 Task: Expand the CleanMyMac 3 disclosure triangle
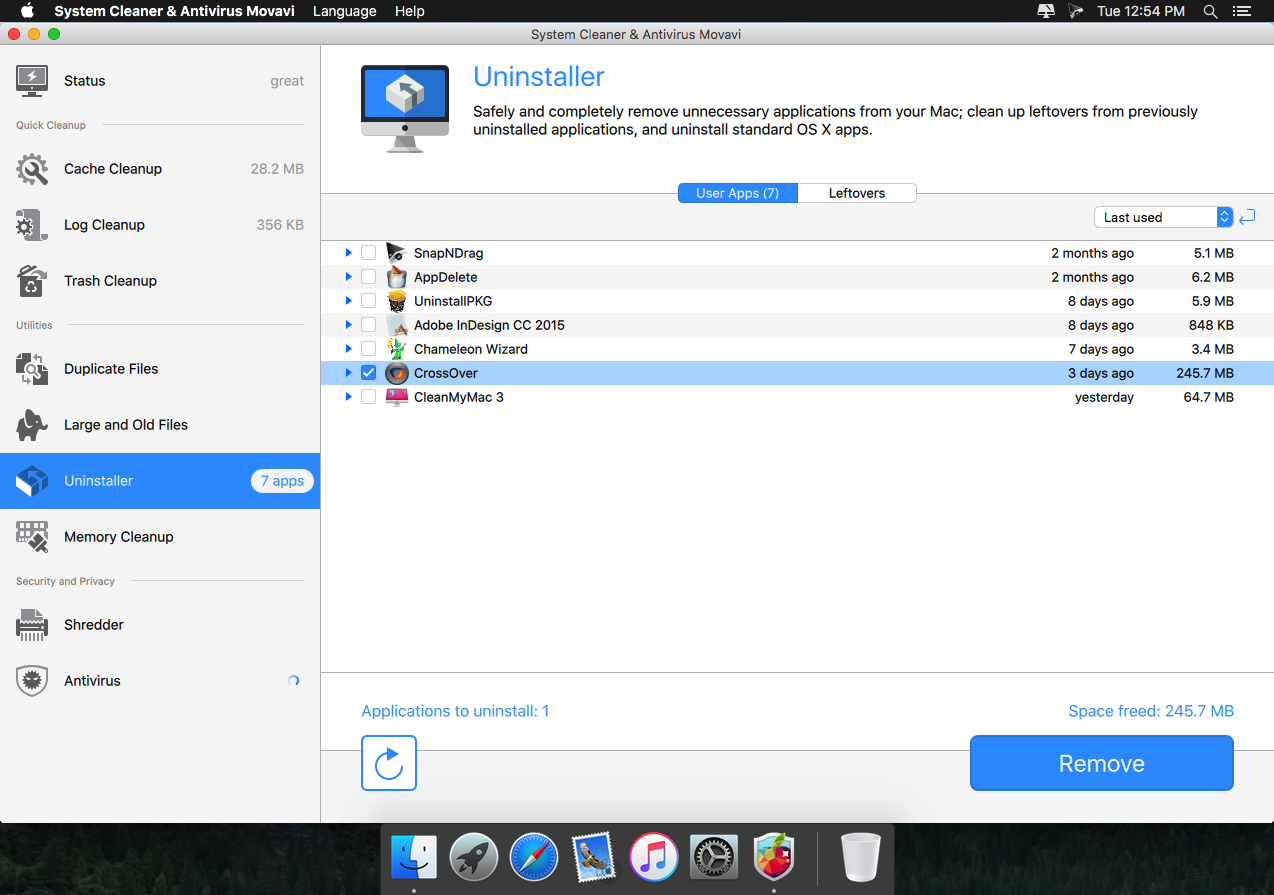click(348, 397)
